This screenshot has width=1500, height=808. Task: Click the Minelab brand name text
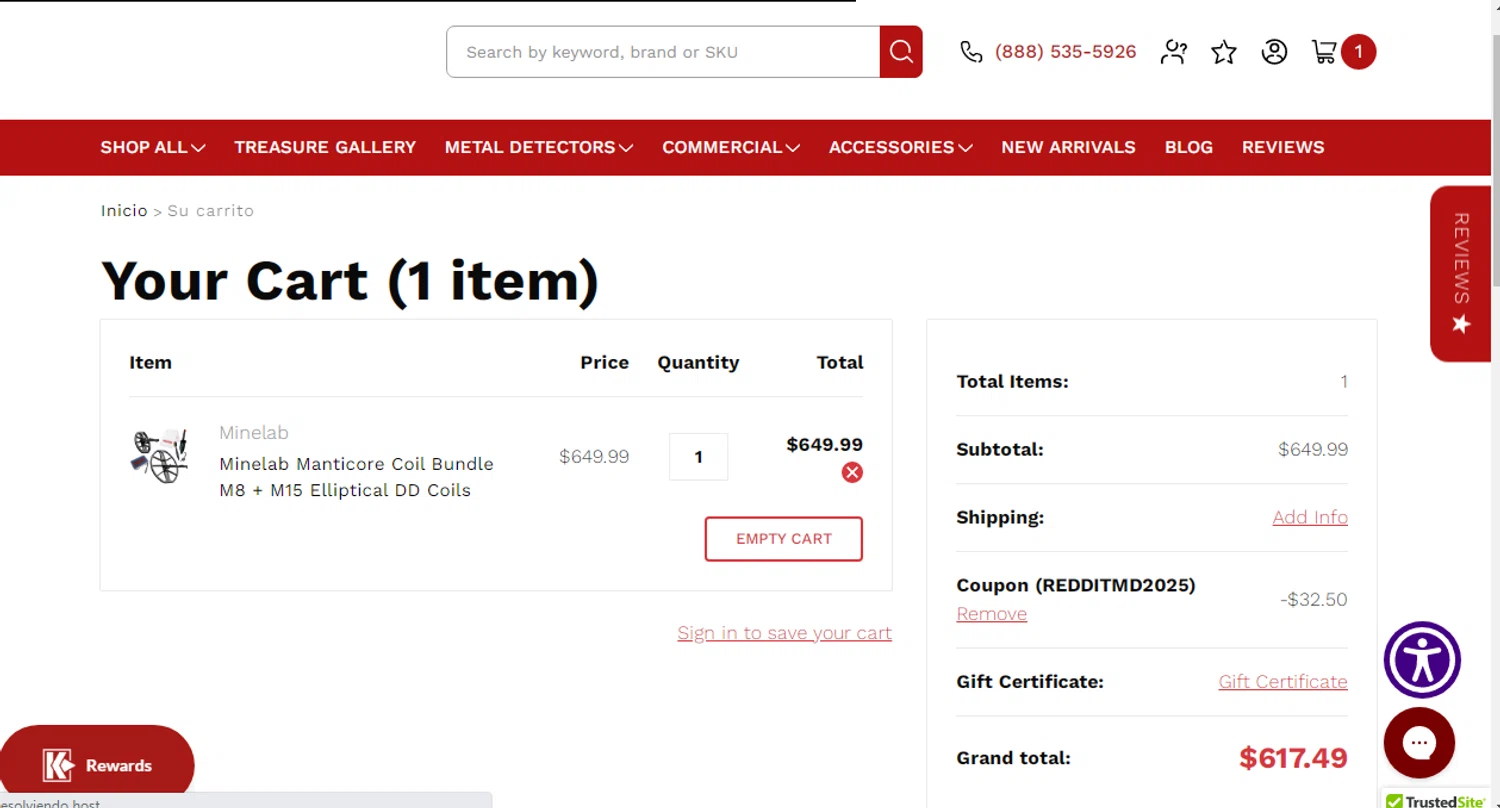coord(254,433)
